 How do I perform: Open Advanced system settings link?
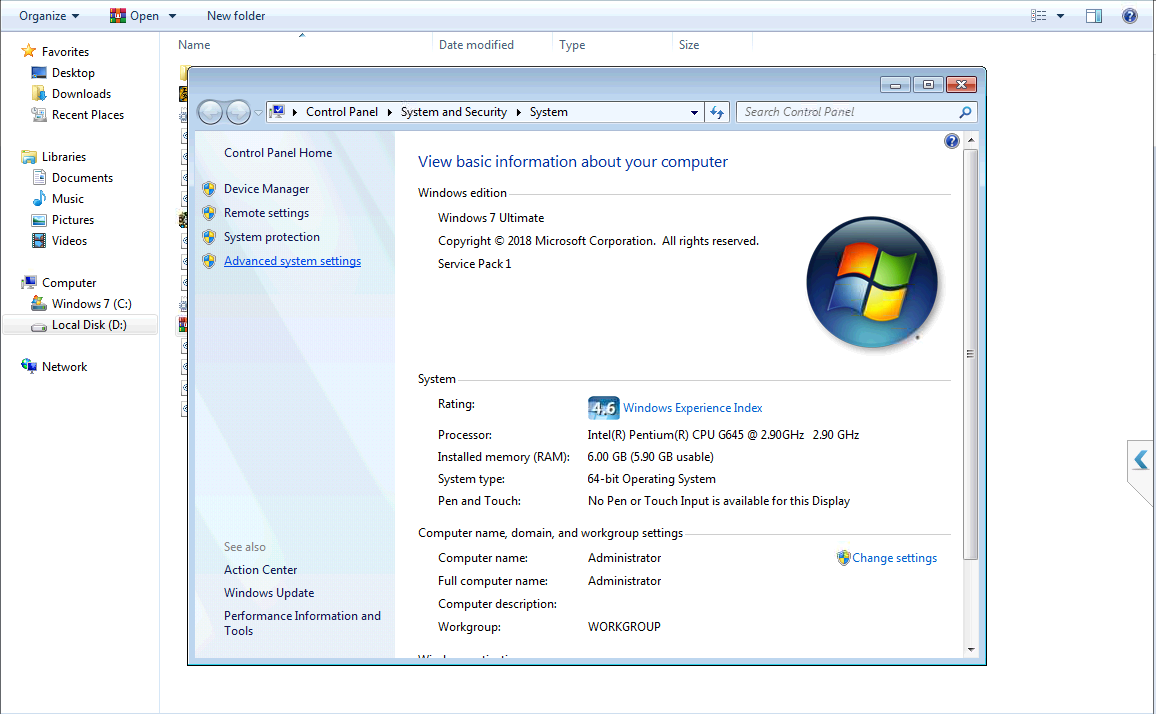pos(292,261)
